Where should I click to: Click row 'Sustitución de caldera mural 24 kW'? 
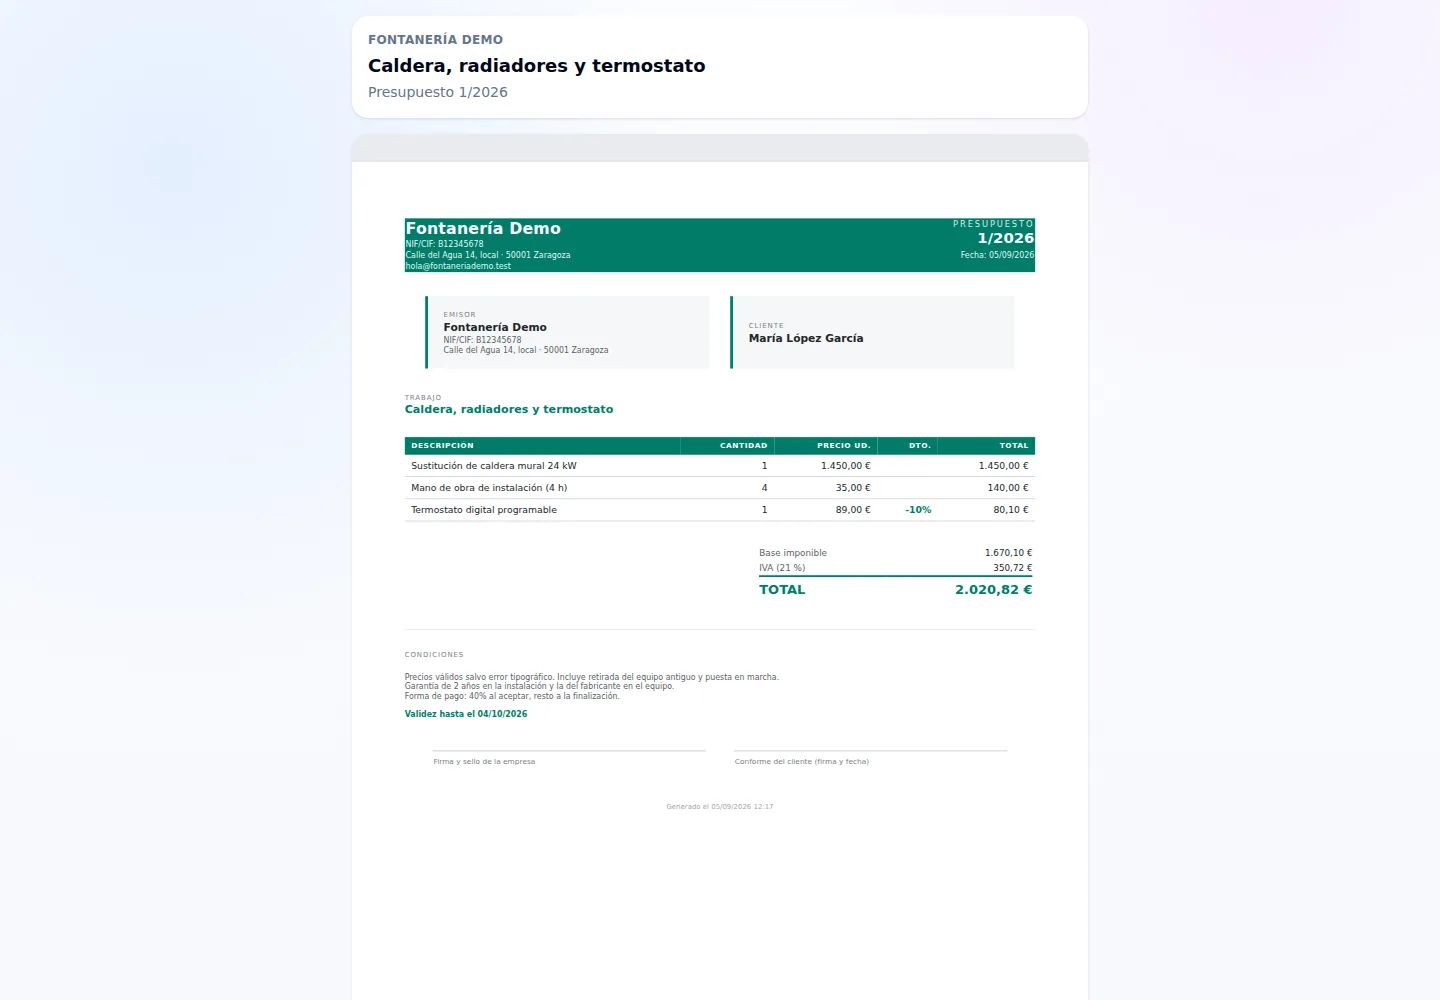point(720,466)
